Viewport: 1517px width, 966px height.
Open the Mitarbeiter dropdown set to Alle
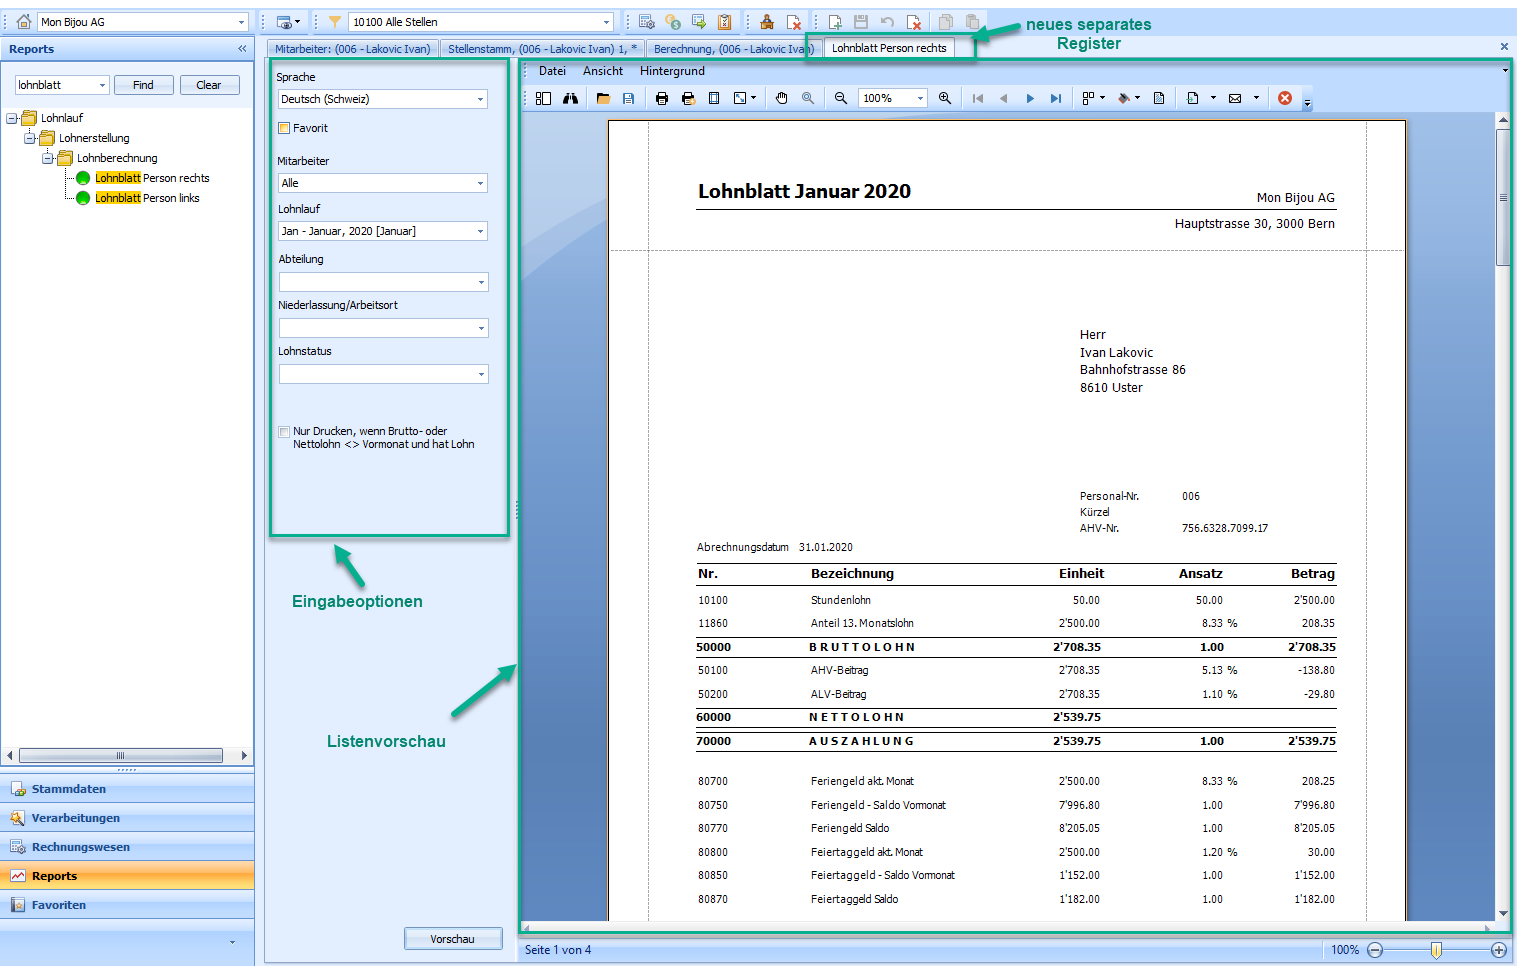coord(480,183)
